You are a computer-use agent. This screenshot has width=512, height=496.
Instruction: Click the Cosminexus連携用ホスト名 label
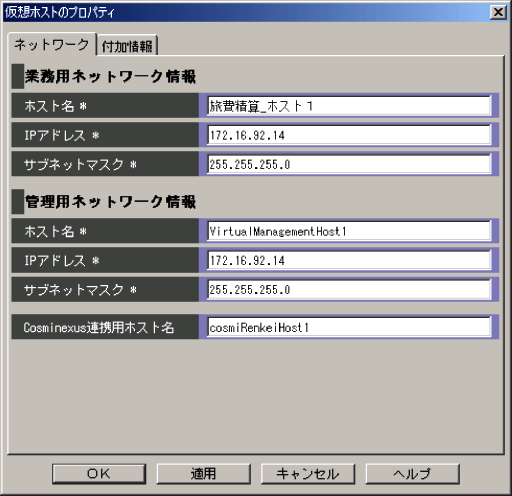click(99, 327)
